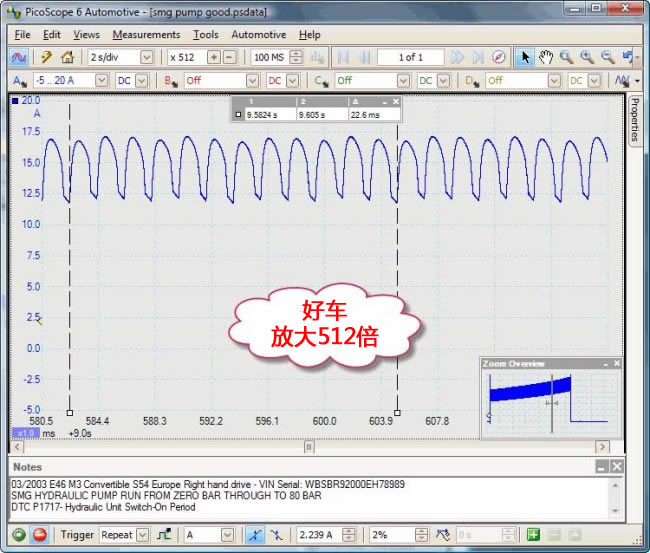Open the Trigger mode Repeat dropdown
This screenshot has width=650, height=553.
[x=141, y=535]
